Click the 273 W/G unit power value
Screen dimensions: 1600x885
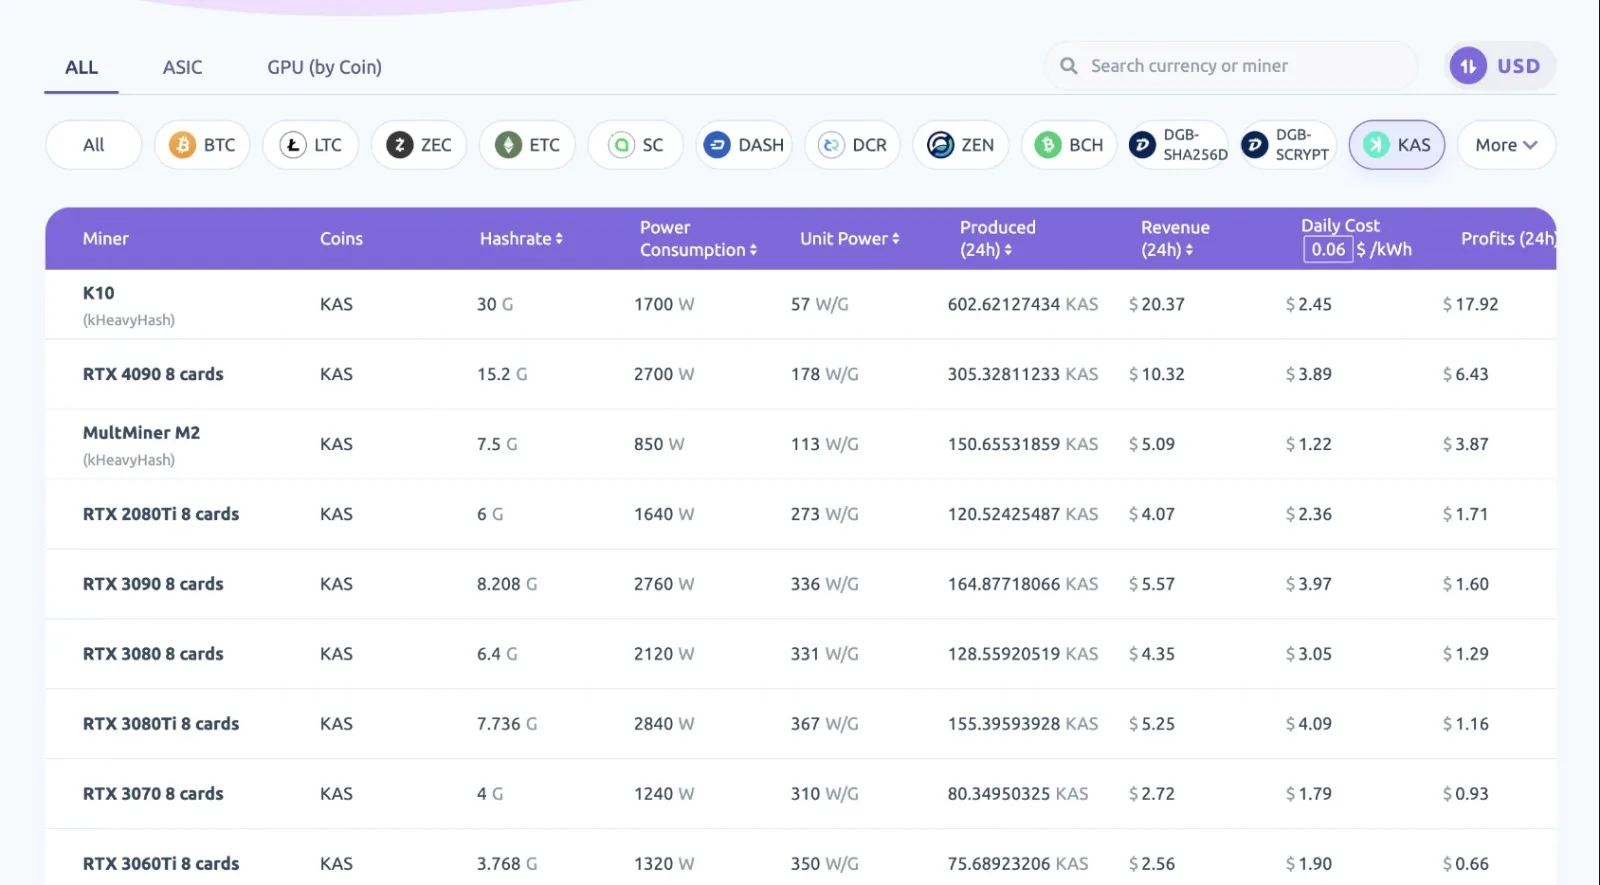pos(825,514)
